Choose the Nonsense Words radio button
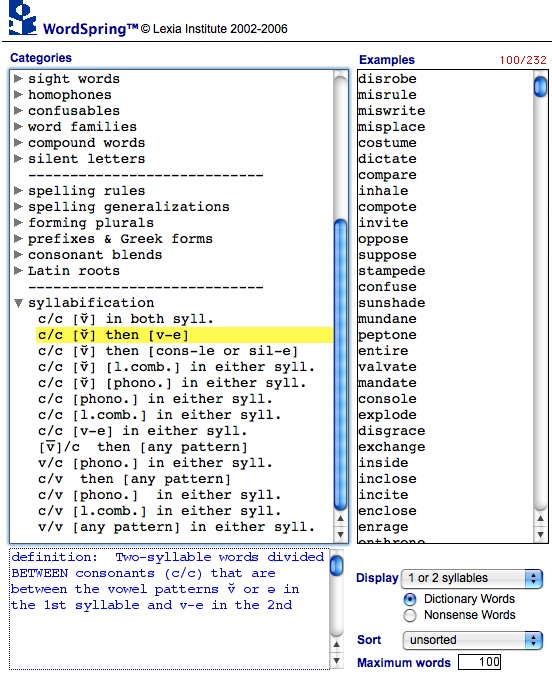552x683 pixels. 410,615
